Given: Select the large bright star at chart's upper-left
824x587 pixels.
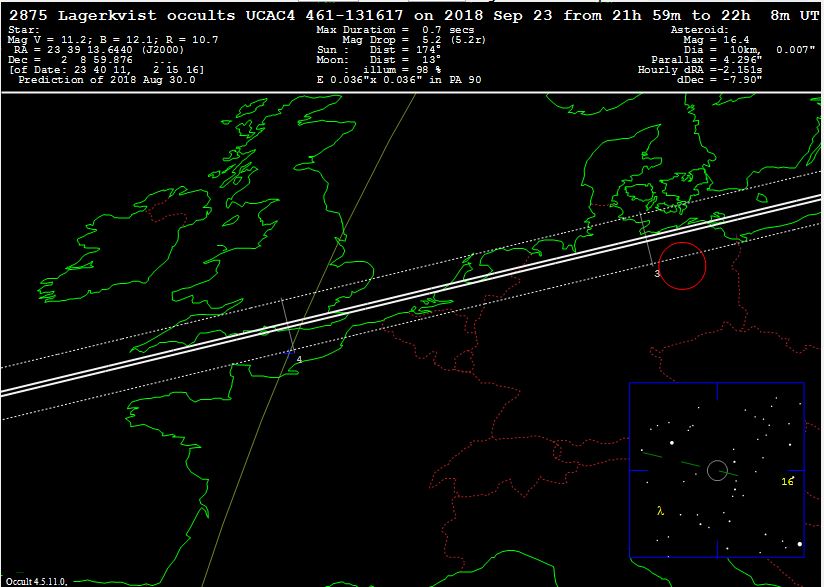Looking at the screenshot, I should click(672, 443).
